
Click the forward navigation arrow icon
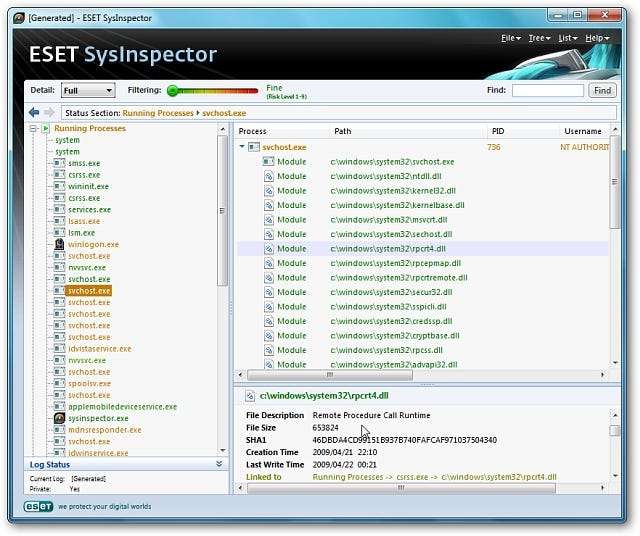49,112
